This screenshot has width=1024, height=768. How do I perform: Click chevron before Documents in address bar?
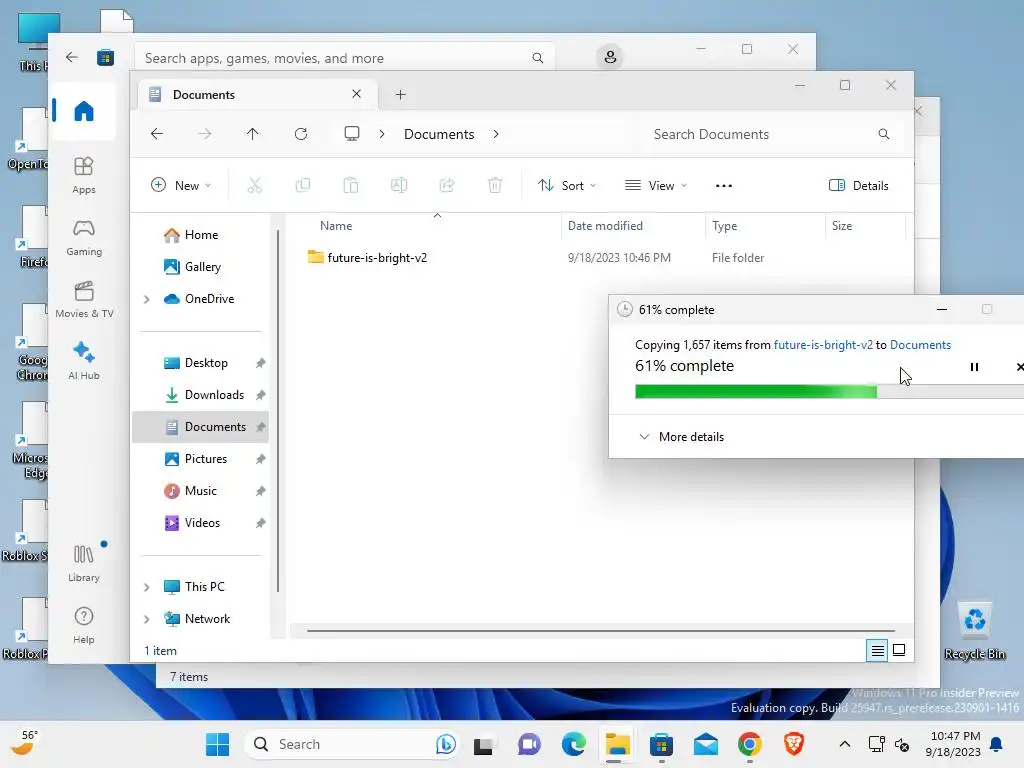pos(382,134)
